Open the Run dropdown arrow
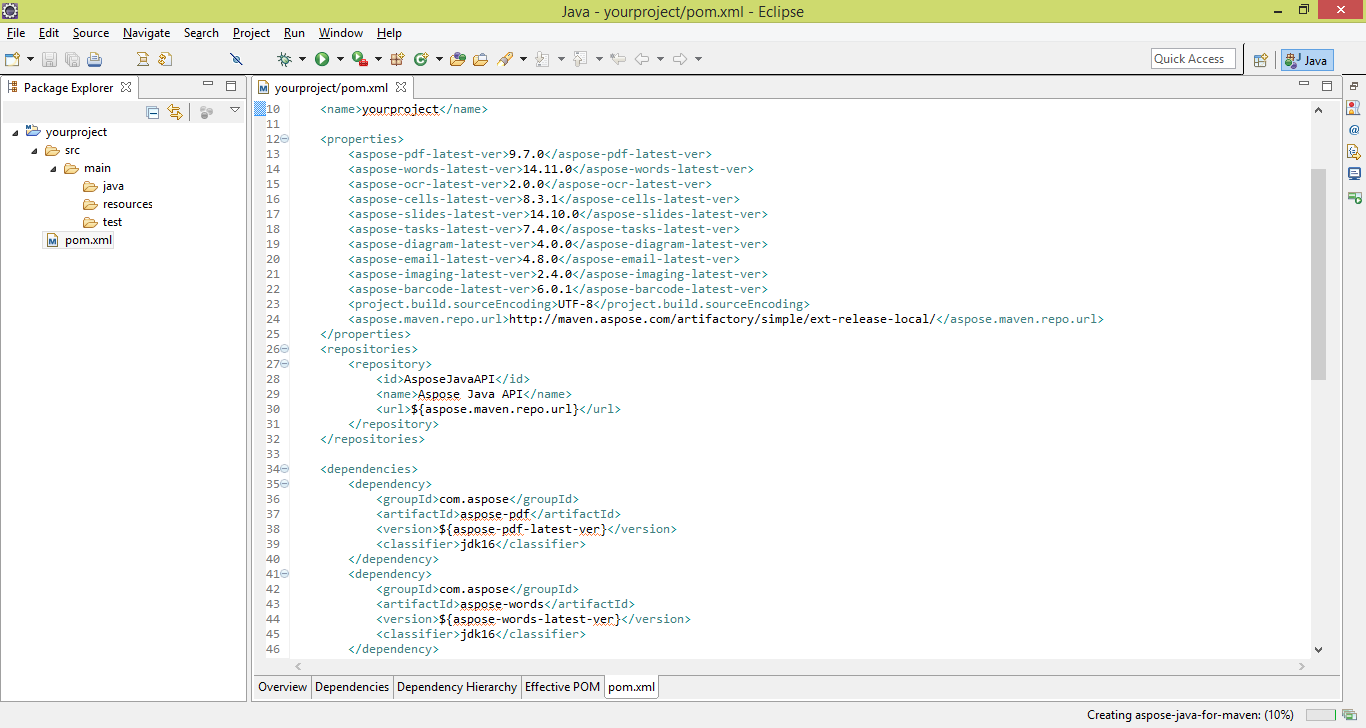The image size is (1366, 728). coord(340,59)
